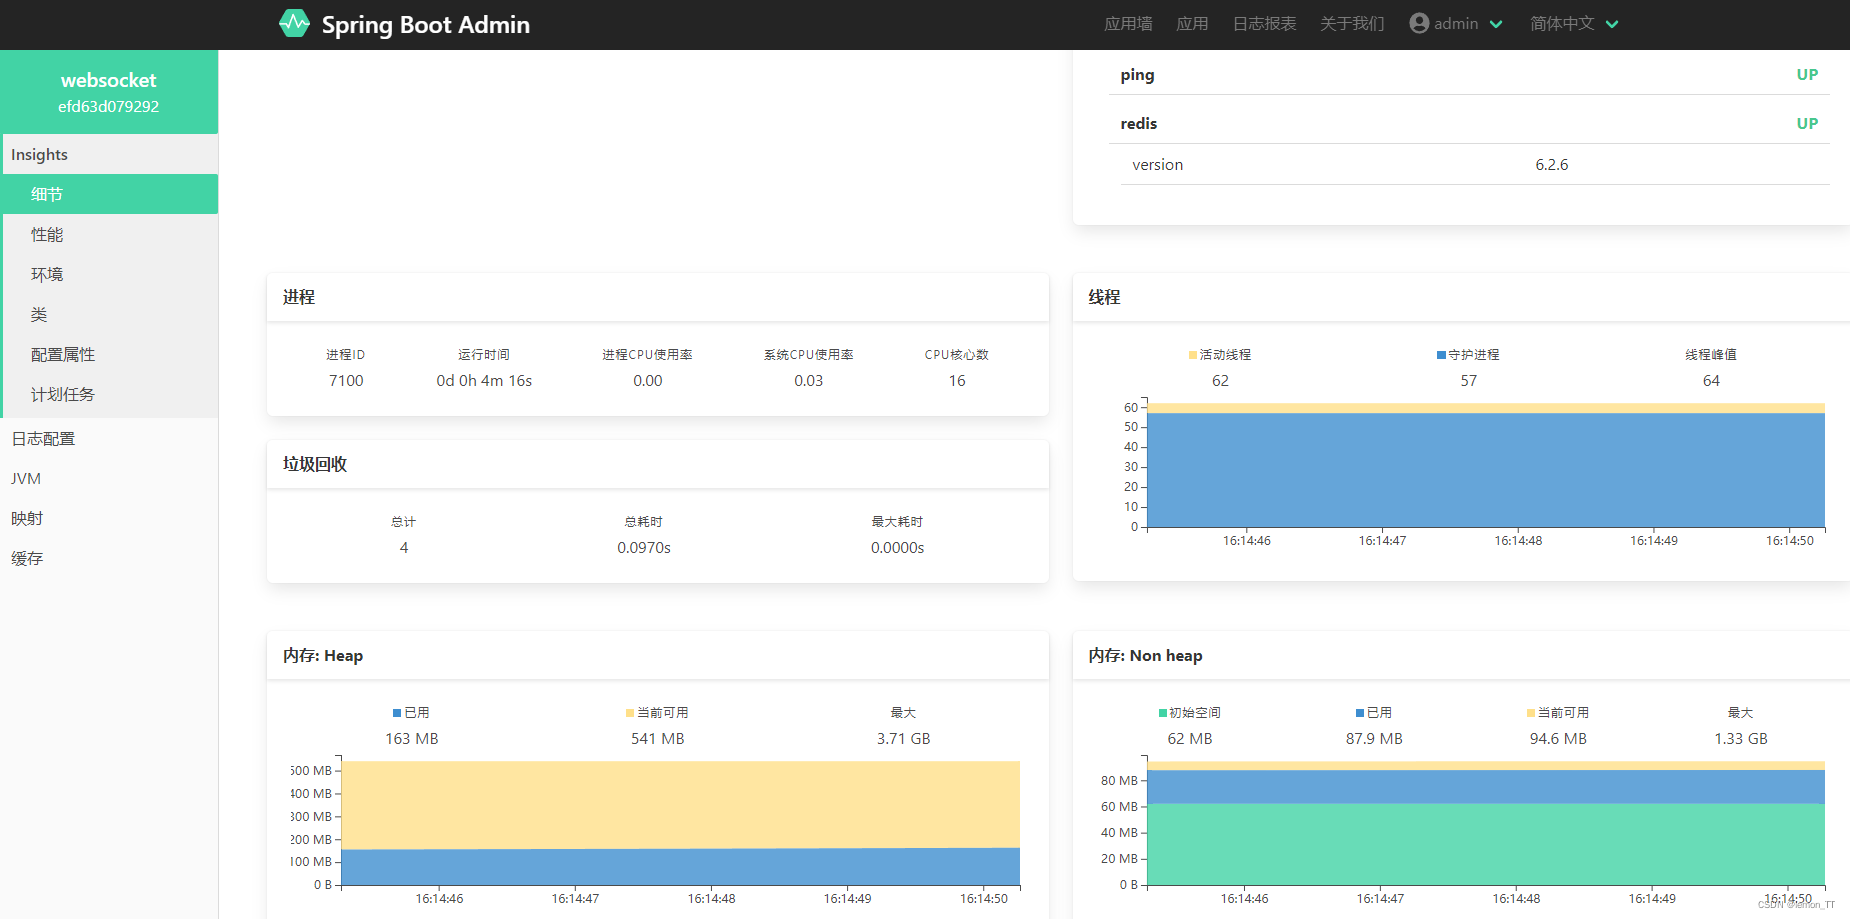Click the 进程 card header
This screenshot has height=919, width=1850.
(658, 297)
